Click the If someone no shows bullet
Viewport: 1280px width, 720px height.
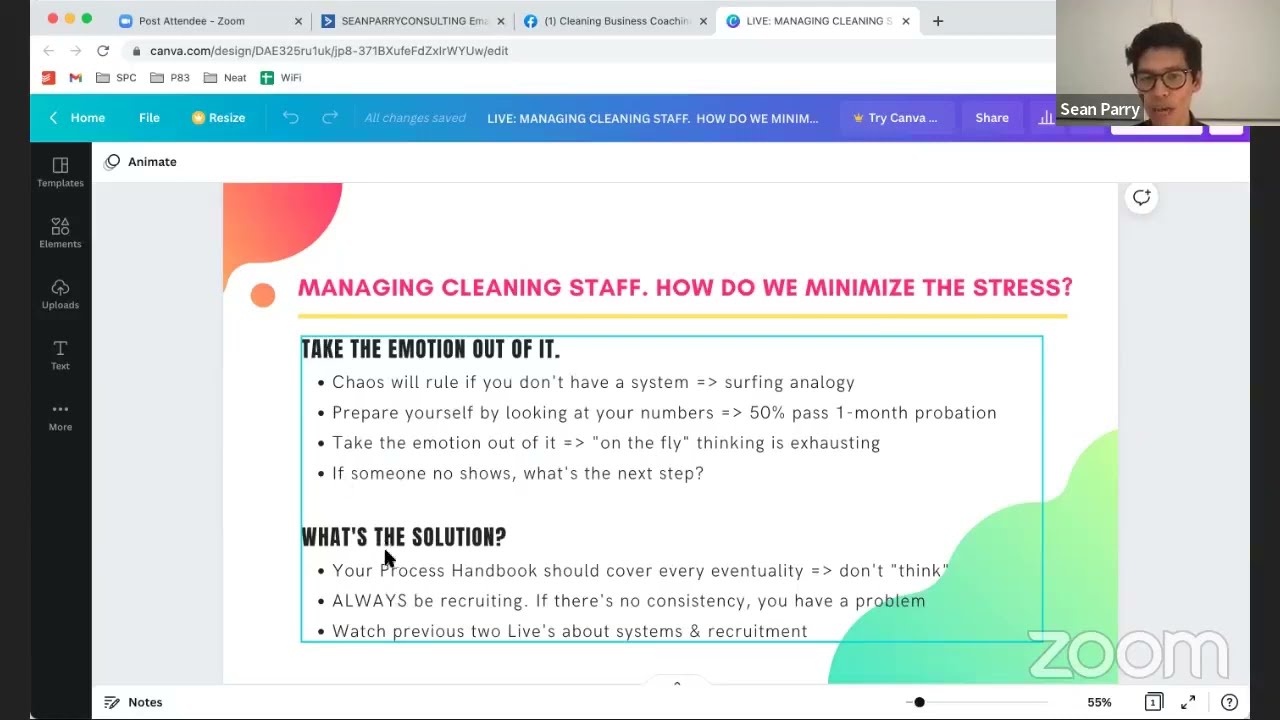click(518, 473)
